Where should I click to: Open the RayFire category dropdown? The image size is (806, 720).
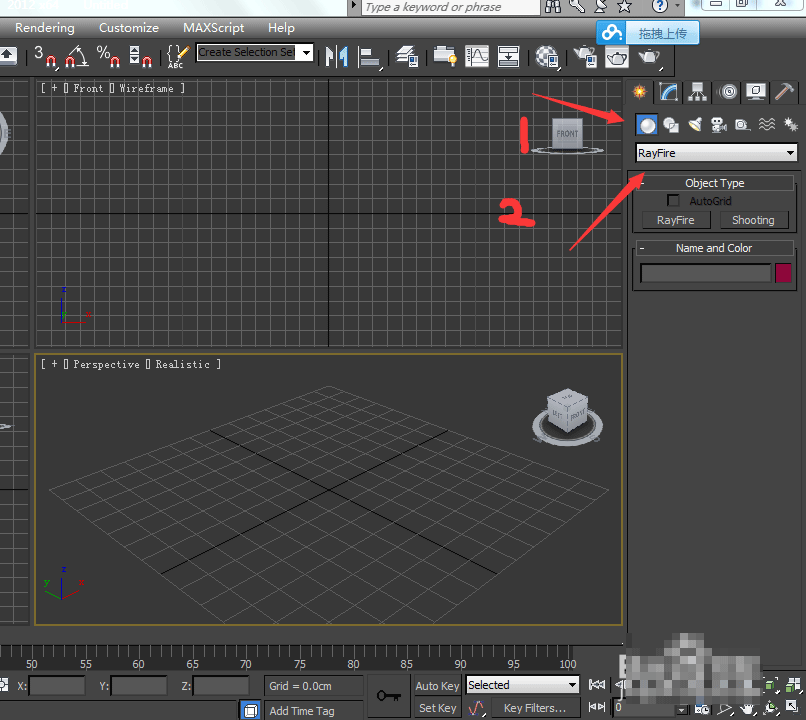[716, 153]
